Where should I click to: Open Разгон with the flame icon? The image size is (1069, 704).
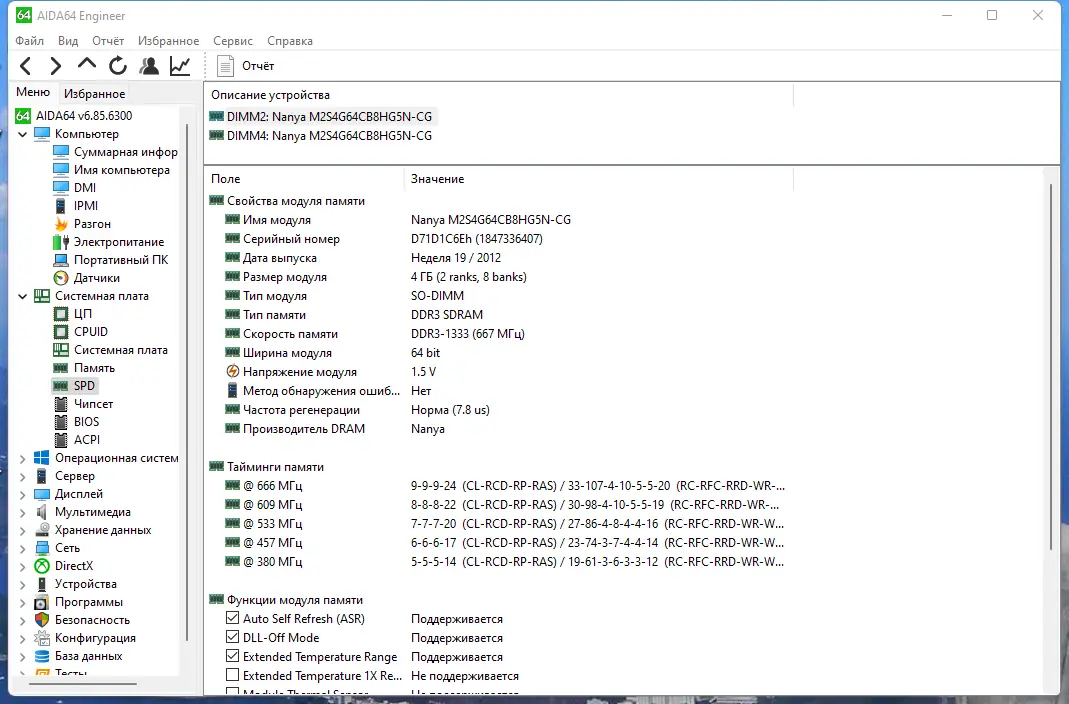click(x=82, y=224)
